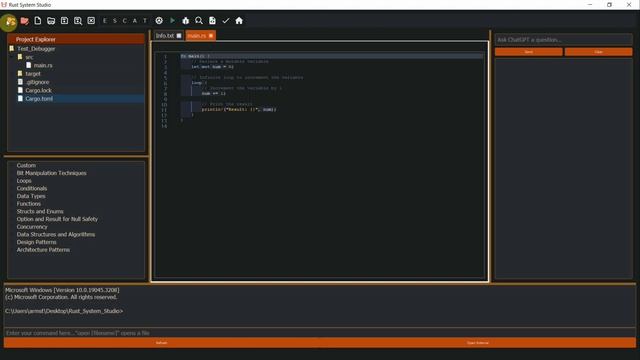Select the target folder
This screenshot has height=360, width=640.
point(33,74)
